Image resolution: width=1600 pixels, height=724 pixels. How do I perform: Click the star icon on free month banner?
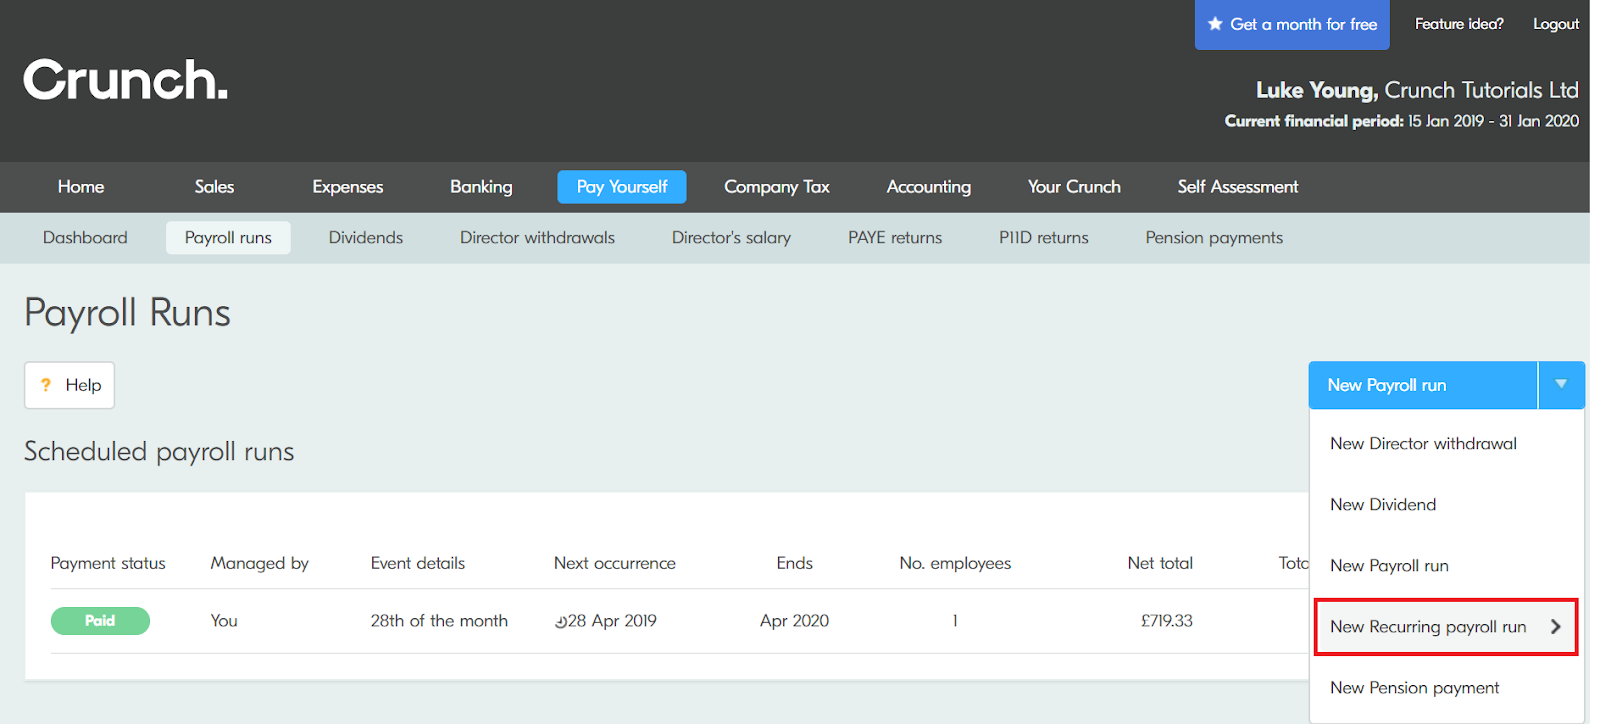pos(1215,24)
